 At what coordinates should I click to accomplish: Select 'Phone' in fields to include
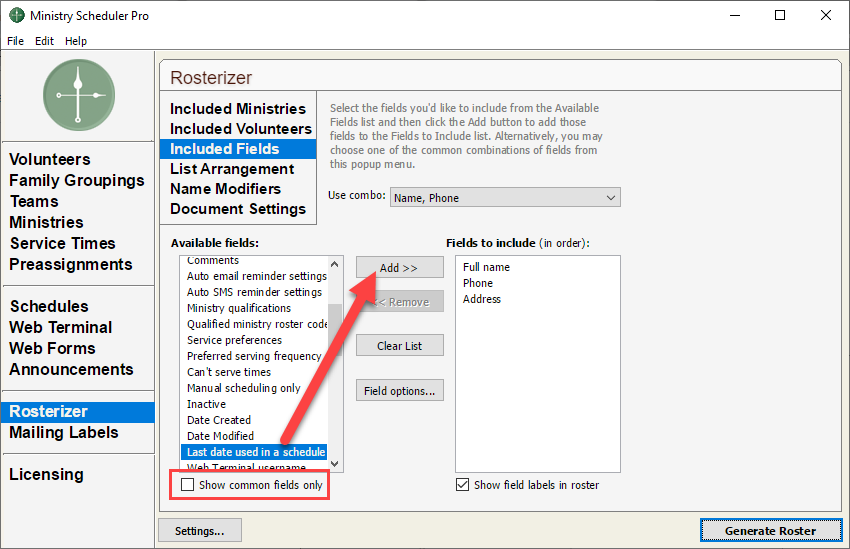pos(478,283)
